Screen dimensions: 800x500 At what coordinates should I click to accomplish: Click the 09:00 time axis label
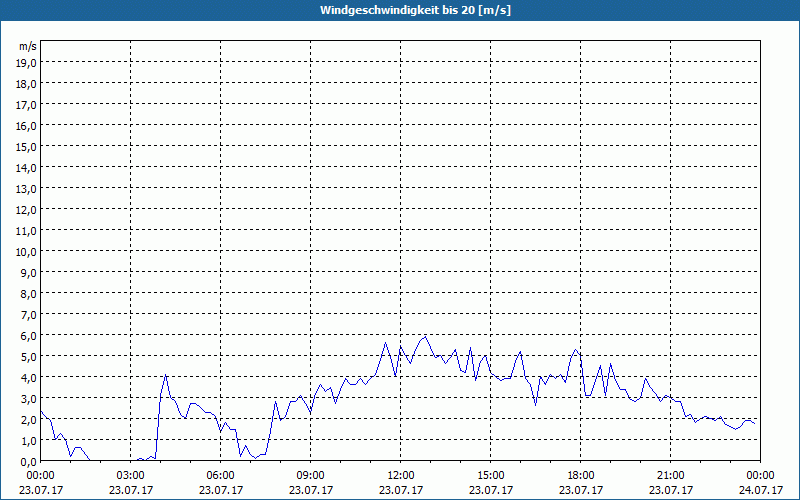coord(311,476)
